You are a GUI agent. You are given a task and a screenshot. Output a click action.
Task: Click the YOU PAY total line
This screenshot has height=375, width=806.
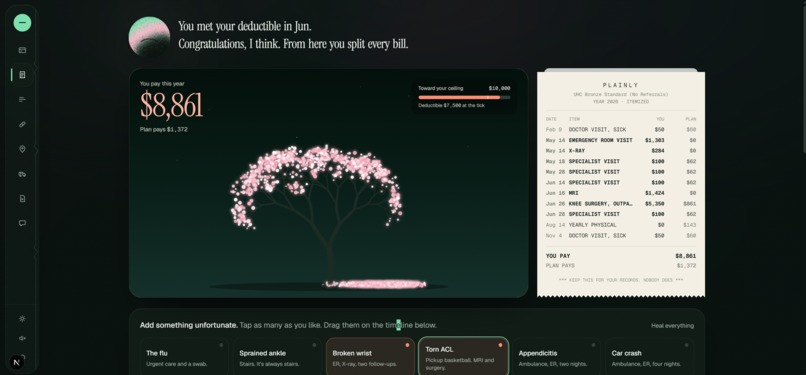620,256
